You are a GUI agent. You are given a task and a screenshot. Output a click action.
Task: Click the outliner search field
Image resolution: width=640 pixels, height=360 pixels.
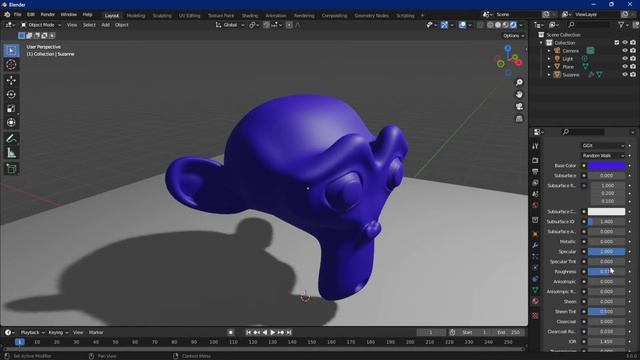click(589, 25)
